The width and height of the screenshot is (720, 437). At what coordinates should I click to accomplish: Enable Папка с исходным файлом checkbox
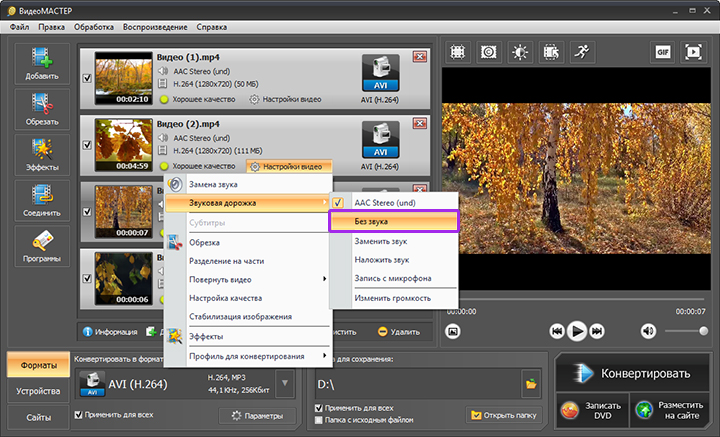click(319, 420)
